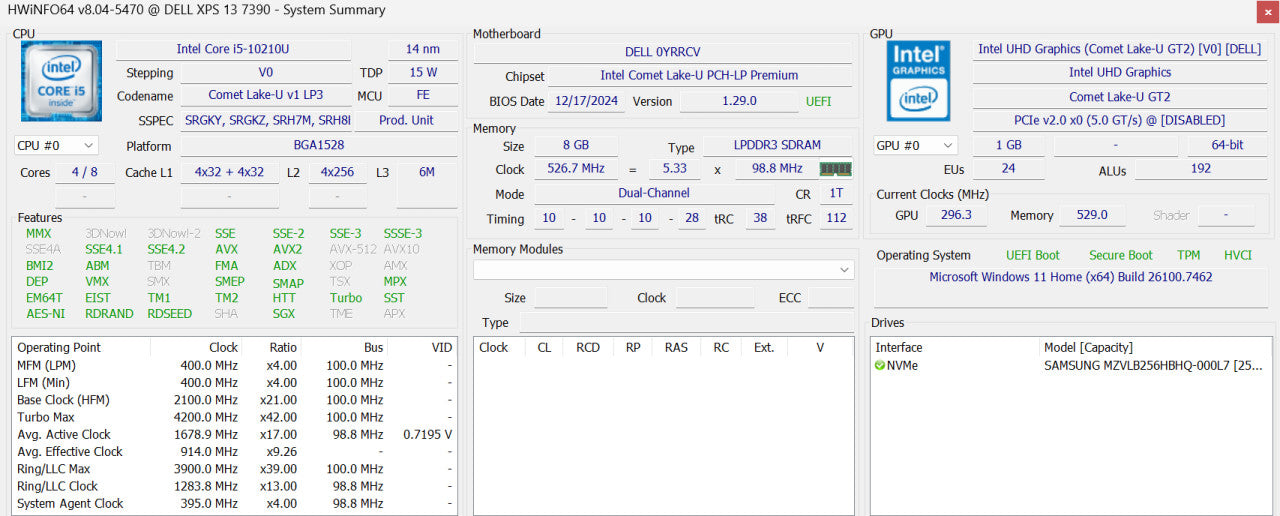Open the GPU #0 selector dropdown
Screen dimensions: 1280x516
(915, 146)
